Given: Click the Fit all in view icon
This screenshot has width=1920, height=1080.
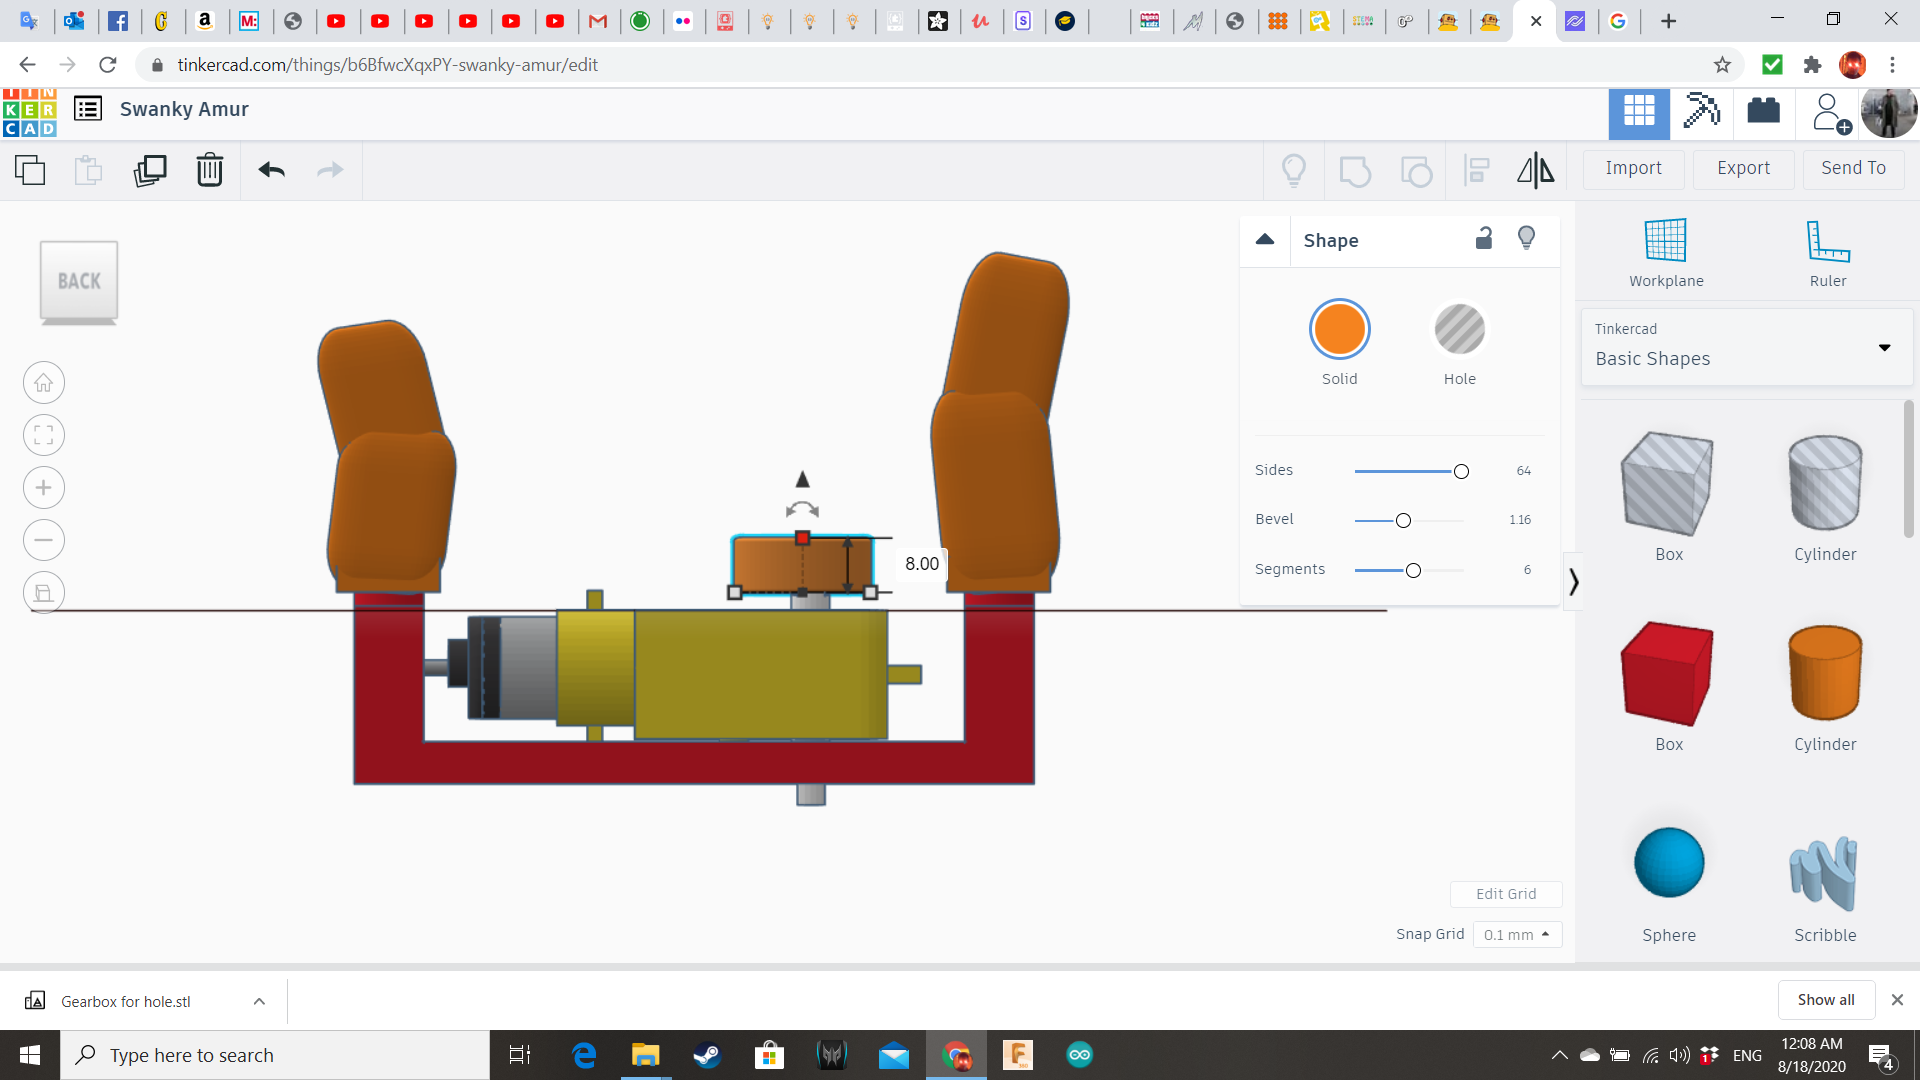Looking at the screenshot, I should coord(44,435).
